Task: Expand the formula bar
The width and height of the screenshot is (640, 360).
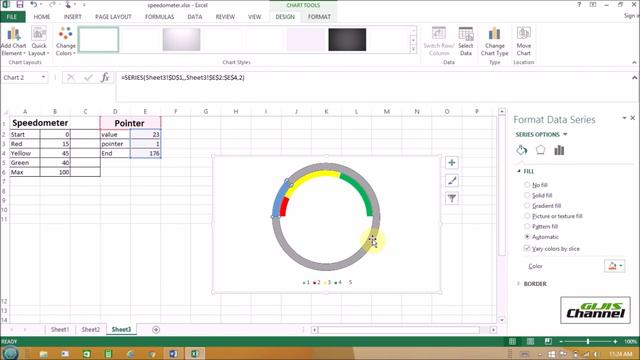Action: [x=634, y=78]
